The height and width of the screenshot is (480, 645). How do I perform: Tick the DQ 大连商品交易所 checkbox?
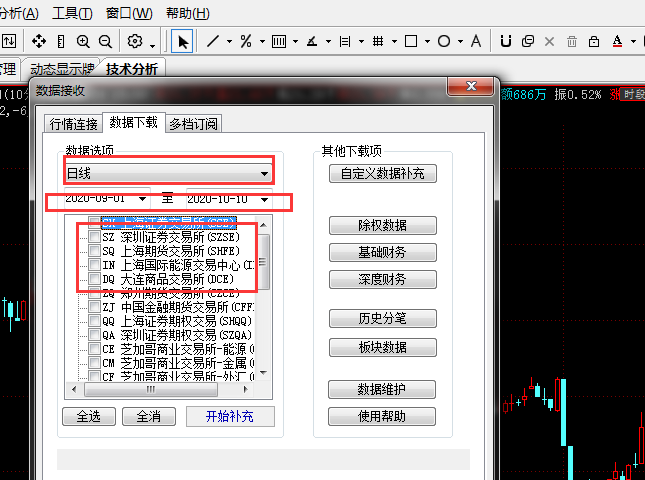click(x=94, y=279)
